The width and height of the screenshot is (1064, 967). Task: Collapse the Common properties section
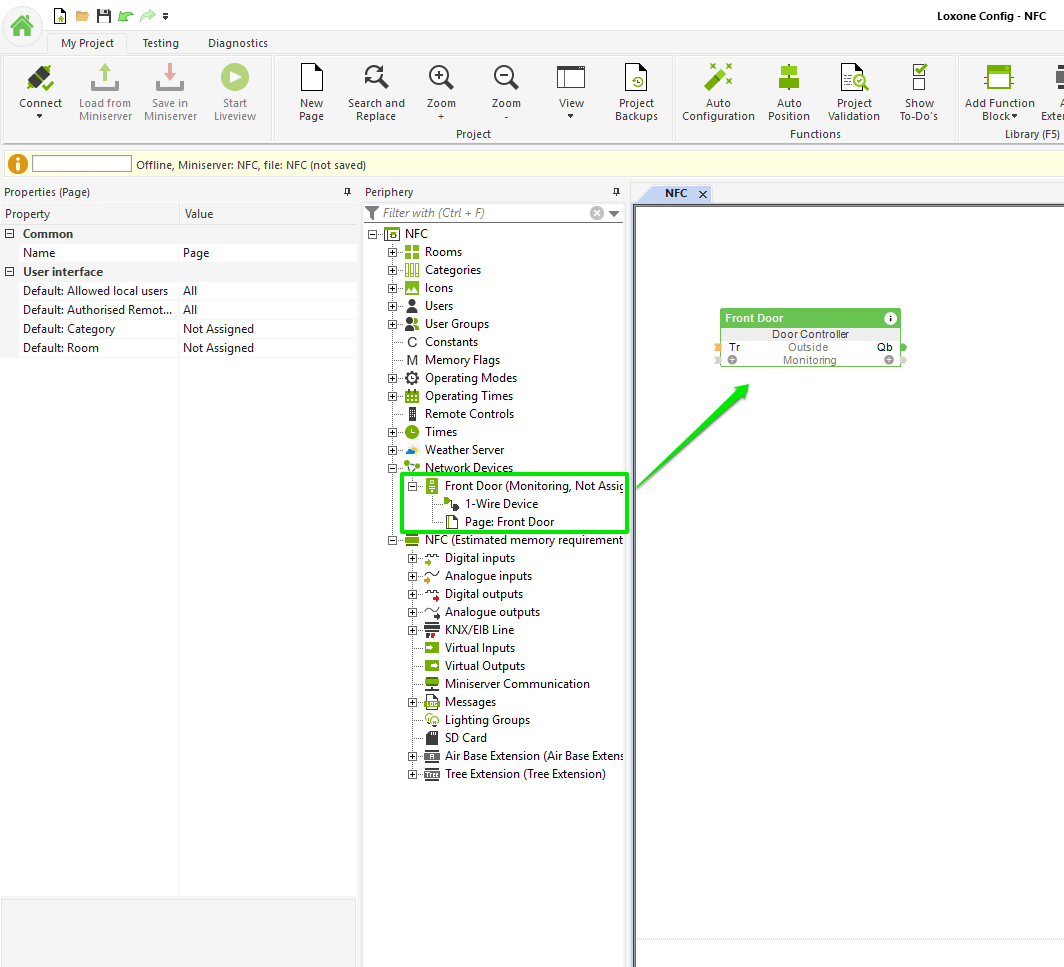(10, 233)
